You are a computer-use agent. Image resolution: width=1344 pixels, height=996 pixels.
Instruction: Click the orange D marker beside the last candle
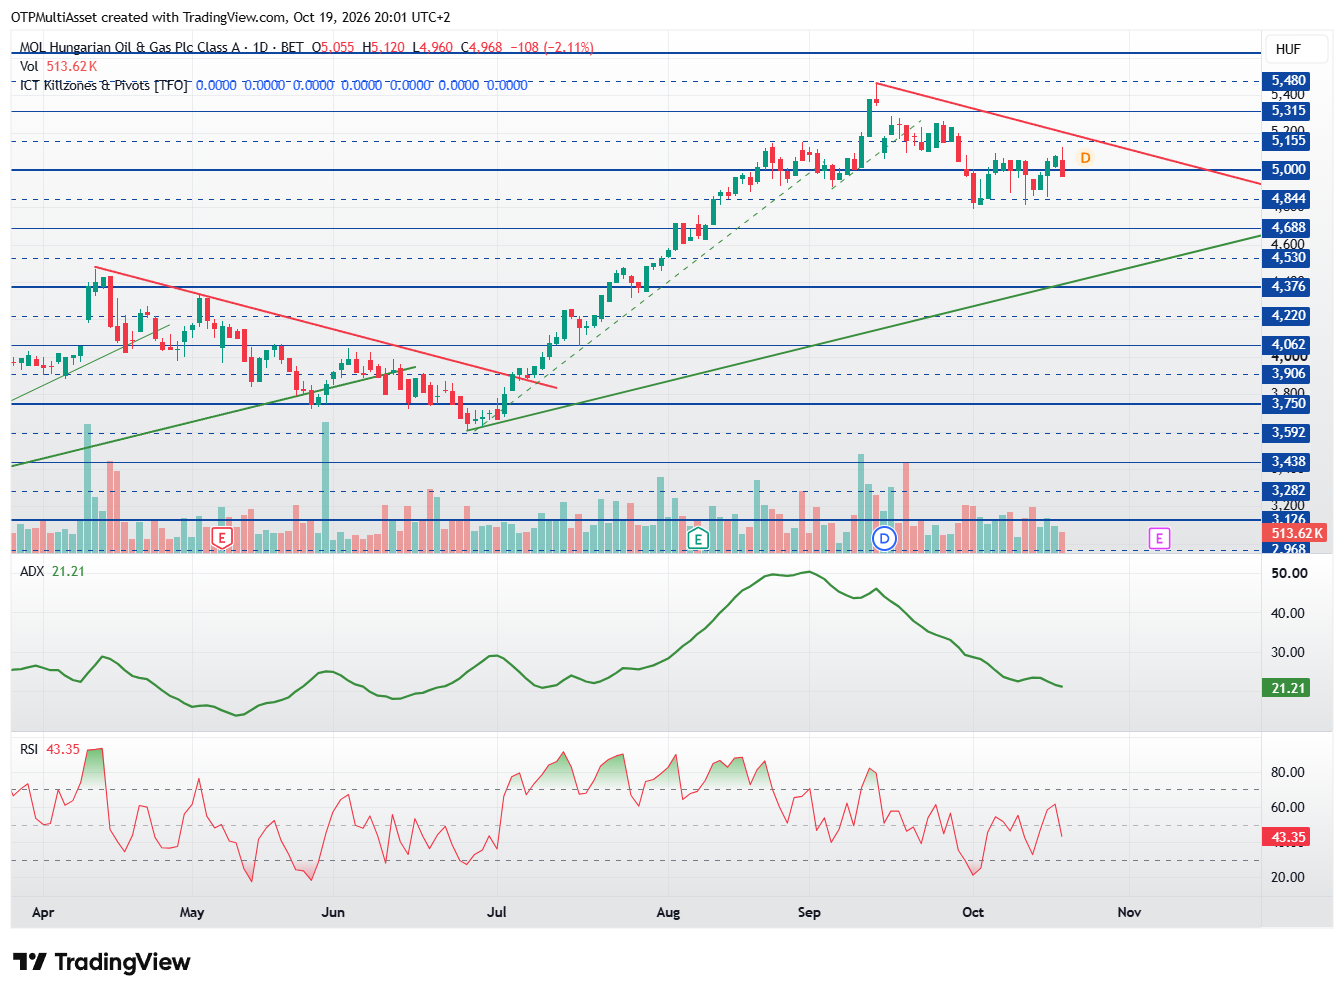pos(1085,158)
